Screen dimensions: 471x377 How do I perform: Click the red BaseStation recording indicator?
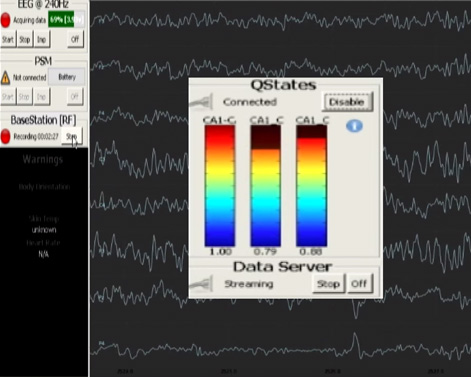[x=6, y=136]
